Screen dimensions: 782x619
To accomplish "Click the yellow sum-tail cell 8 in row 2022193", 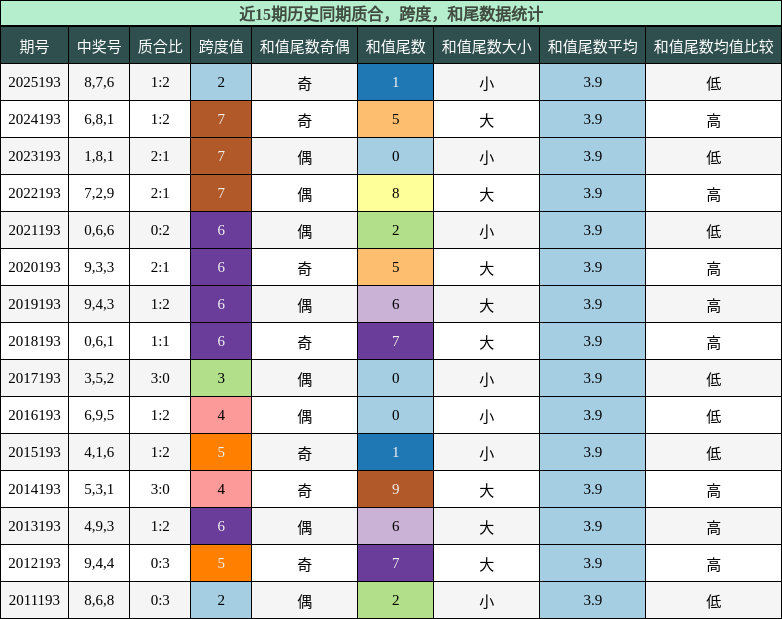I will click(395, 193).
